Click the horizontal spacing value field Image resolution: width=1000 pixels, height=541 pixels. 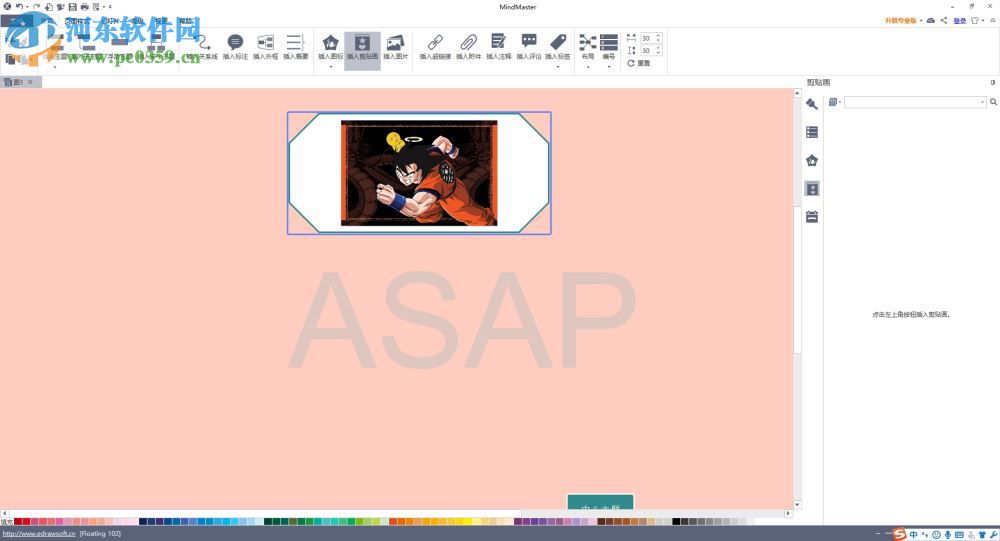pos(647,38)
